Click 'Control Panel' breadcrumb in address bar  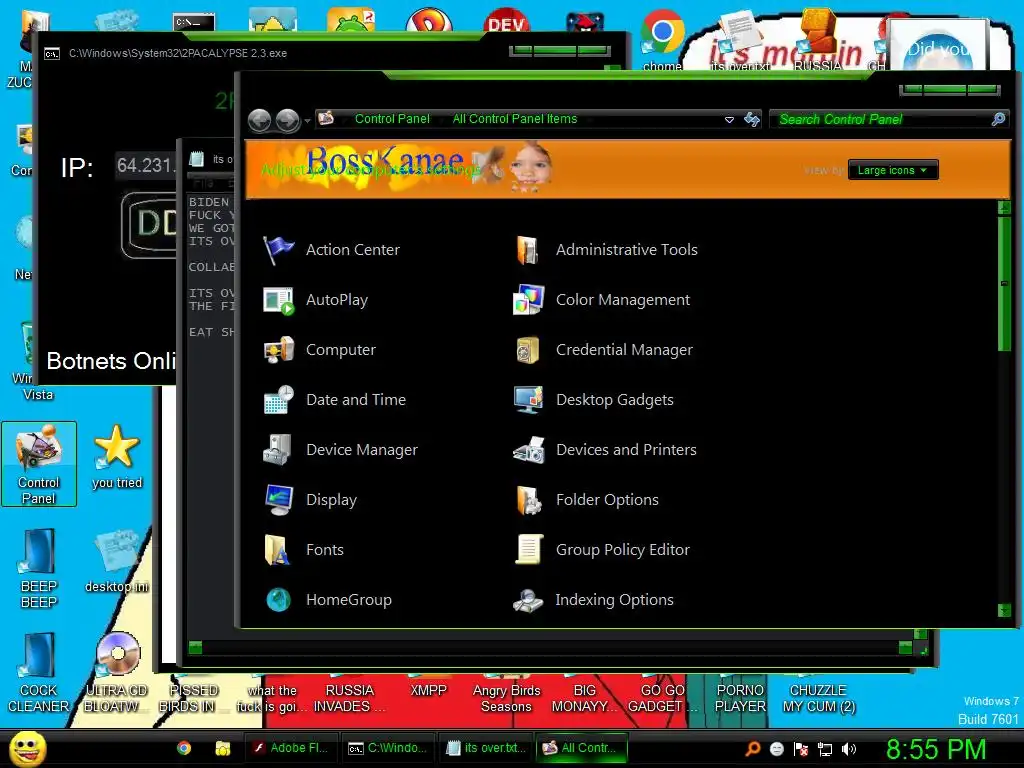coord(392,119)
